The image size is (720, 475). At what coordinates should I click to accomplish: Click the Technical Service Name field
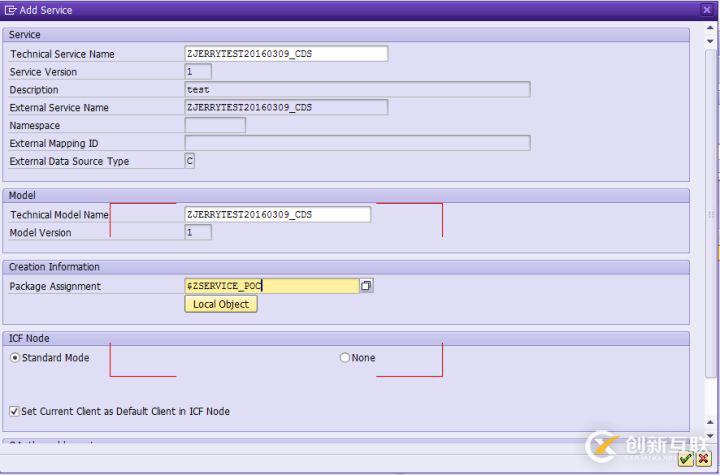pos(286,54)
